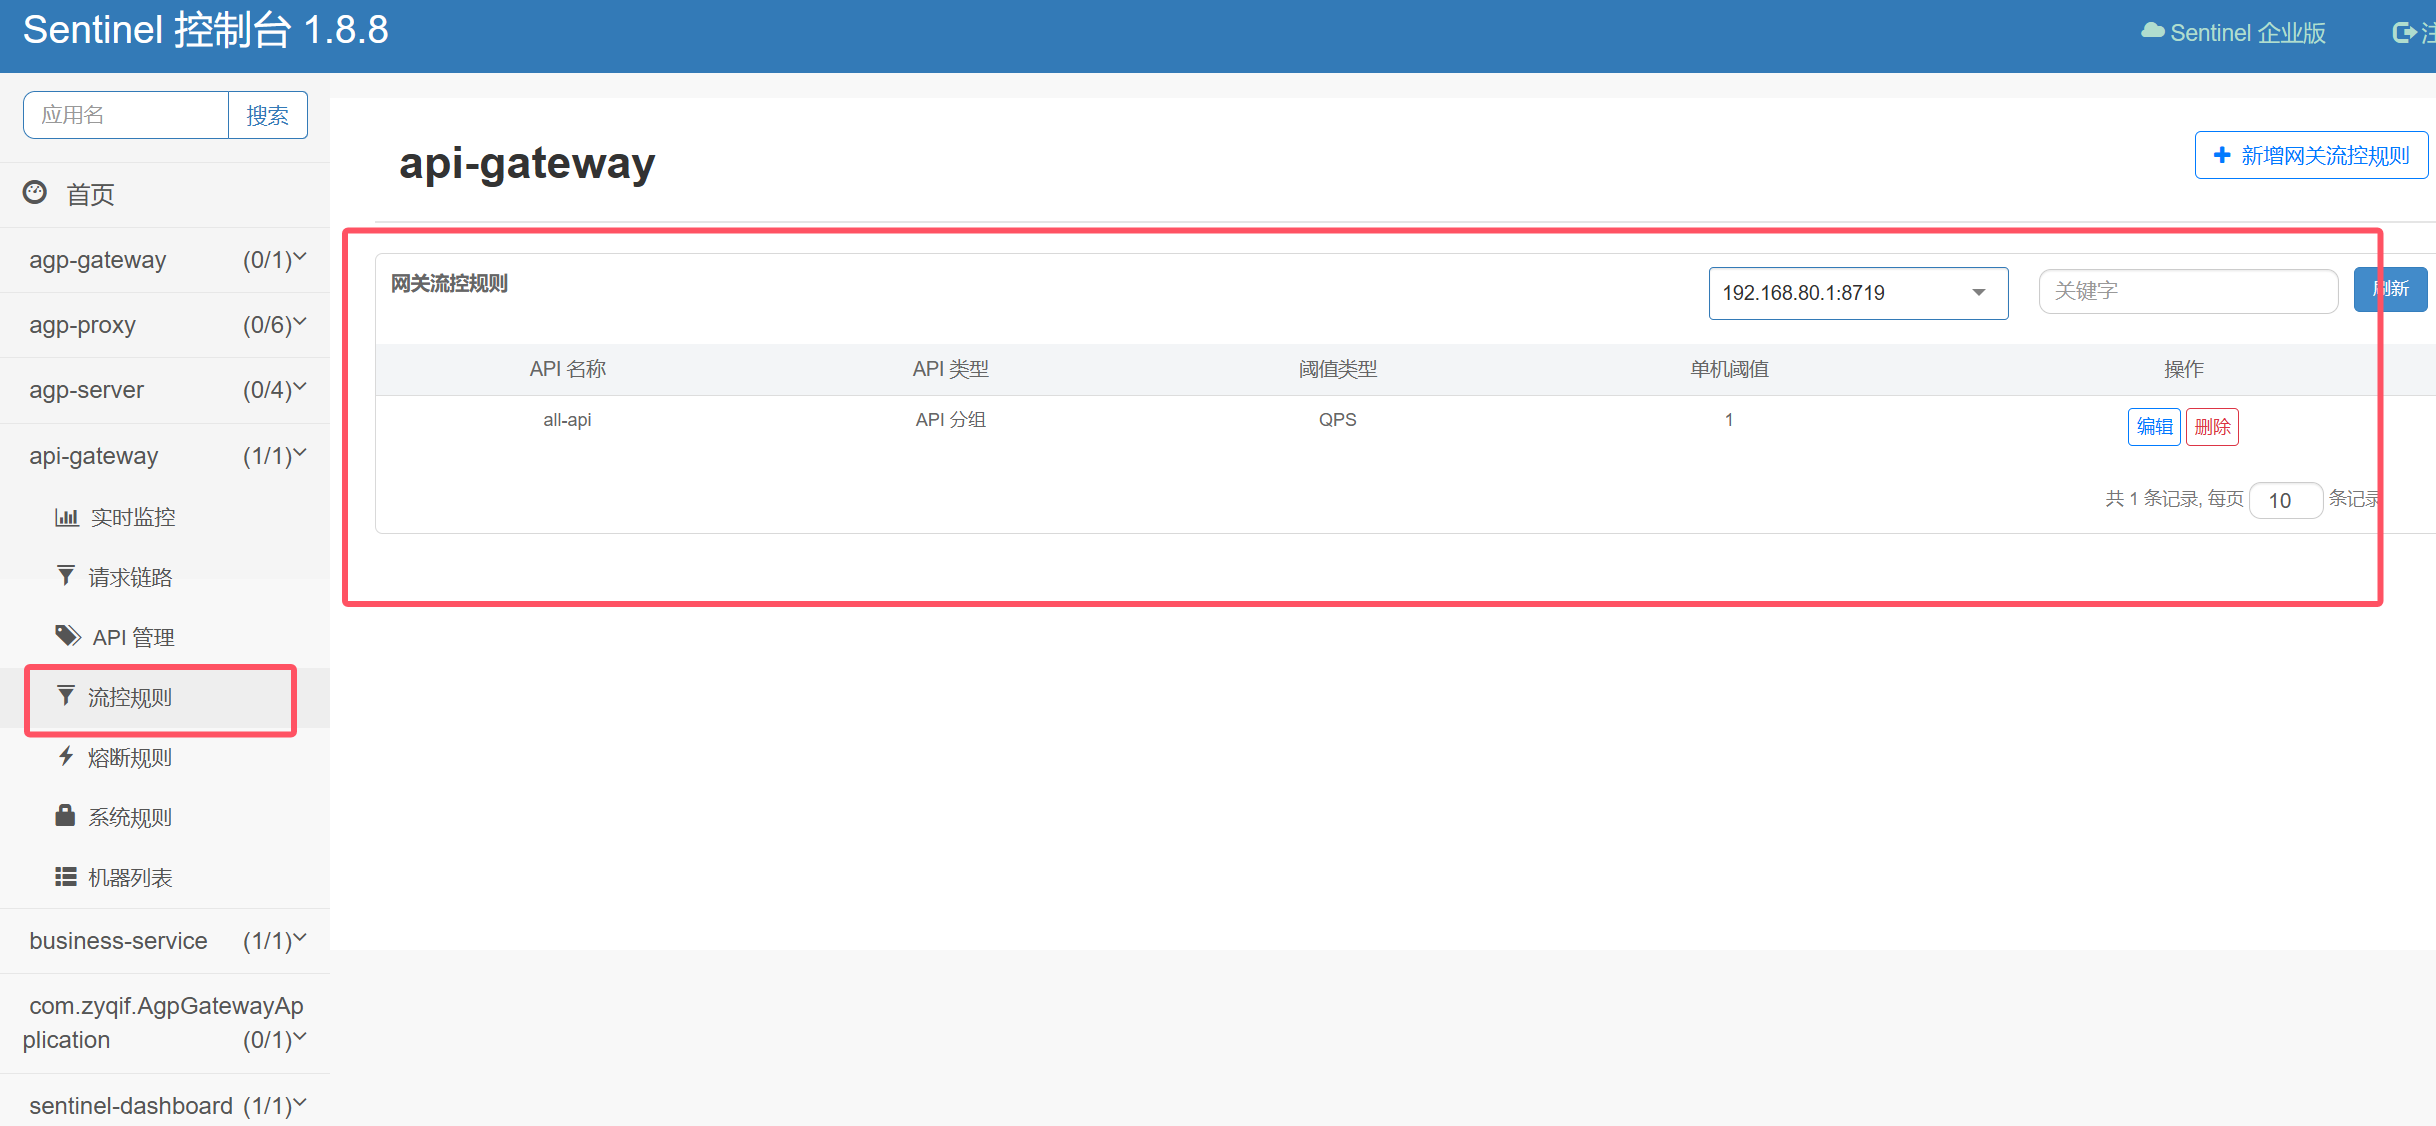
Task: Expand the agp-proxy application entry
Action: 165,325
